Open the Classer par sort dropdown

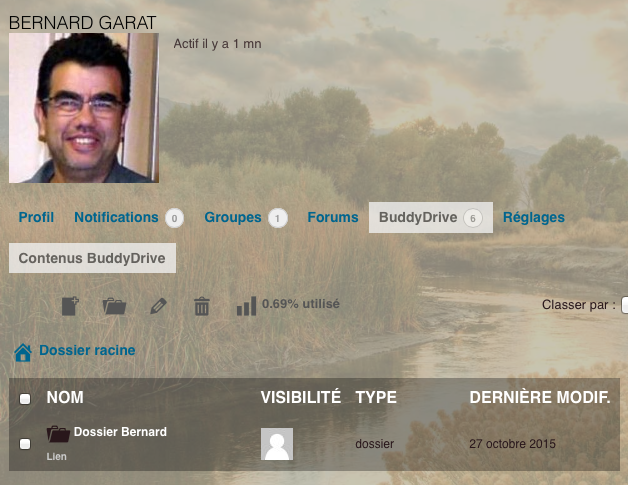click(624, 305)
